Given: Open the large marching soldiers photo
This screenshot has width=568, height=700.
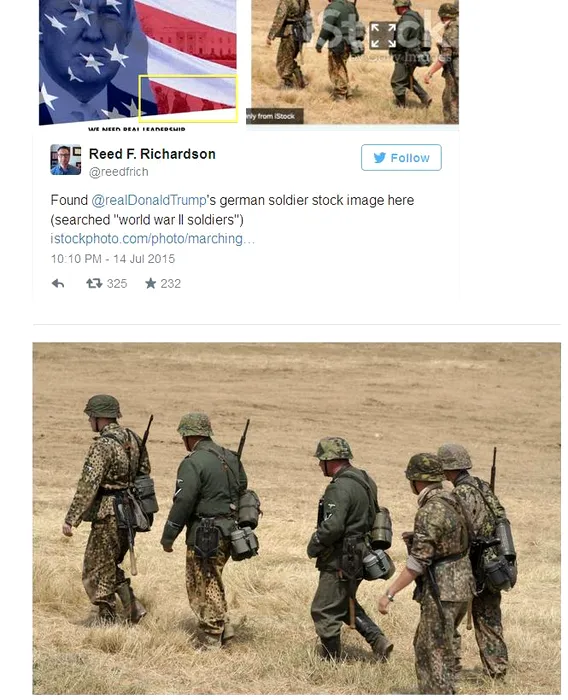Looking at the screenshot, I should point(297,518).
